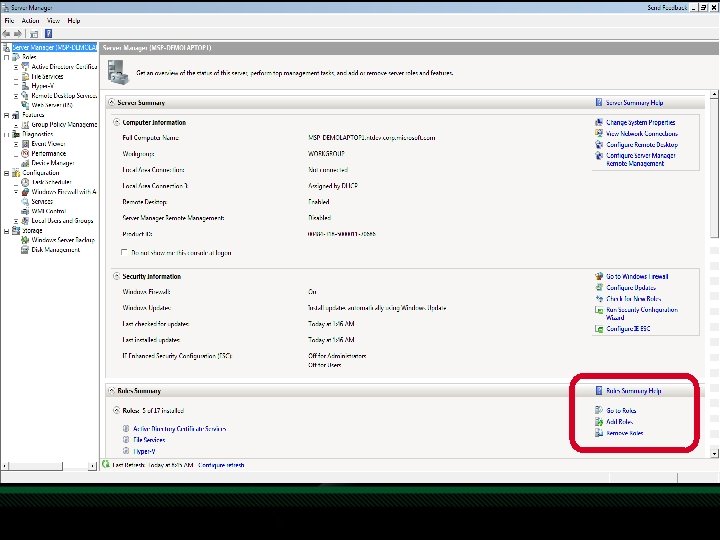Open Task Scheduler from the tree
The width and height of the screenshot is (720, 540).
click(x=51, y=182)
